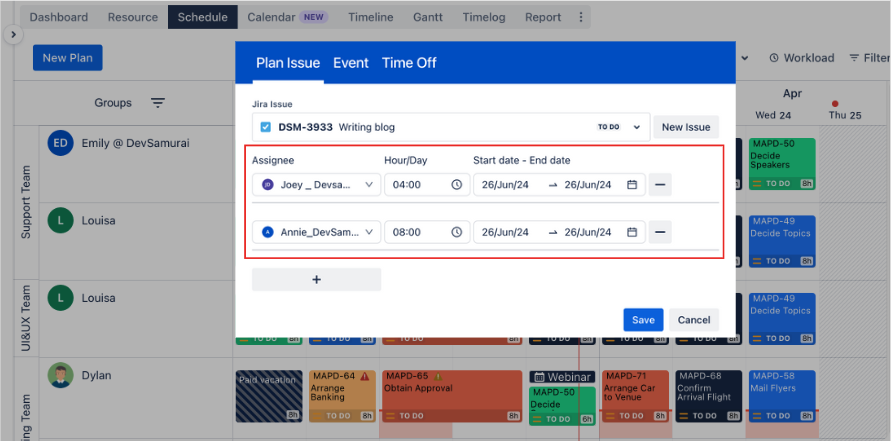This screenshot has width=891, height=441.
Task: Open calendar picker icon in Joey's date row
Action: click(x=632, y=185)
